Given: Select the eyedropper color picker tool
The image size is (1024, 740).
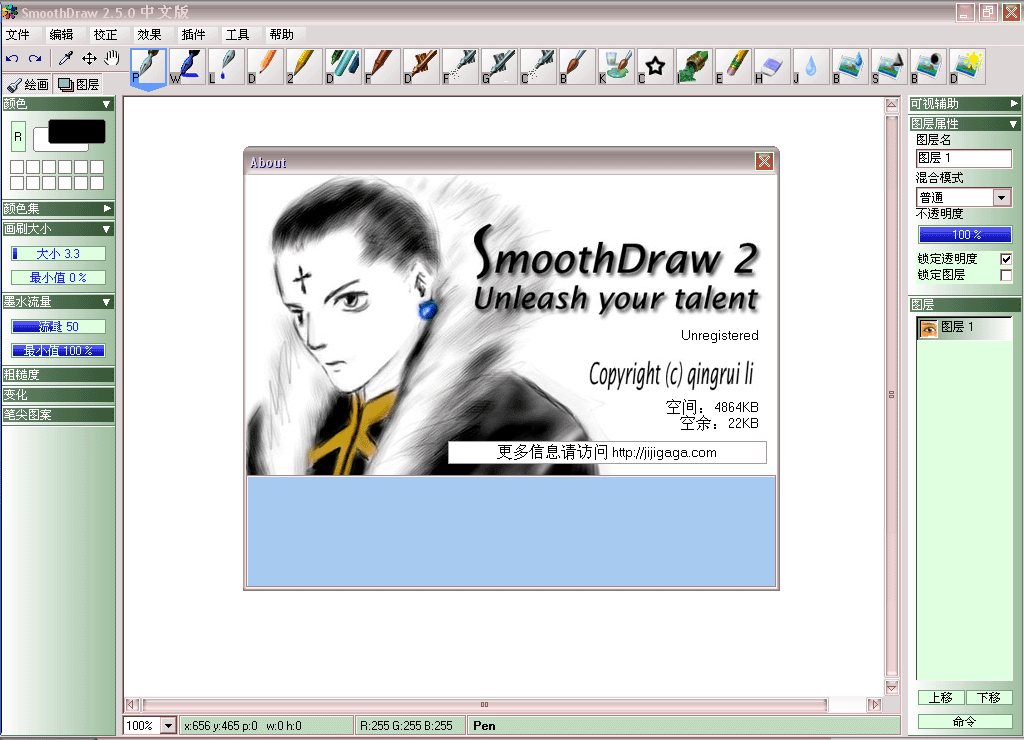Looking at the screenshot, I should tap(65, 59).
